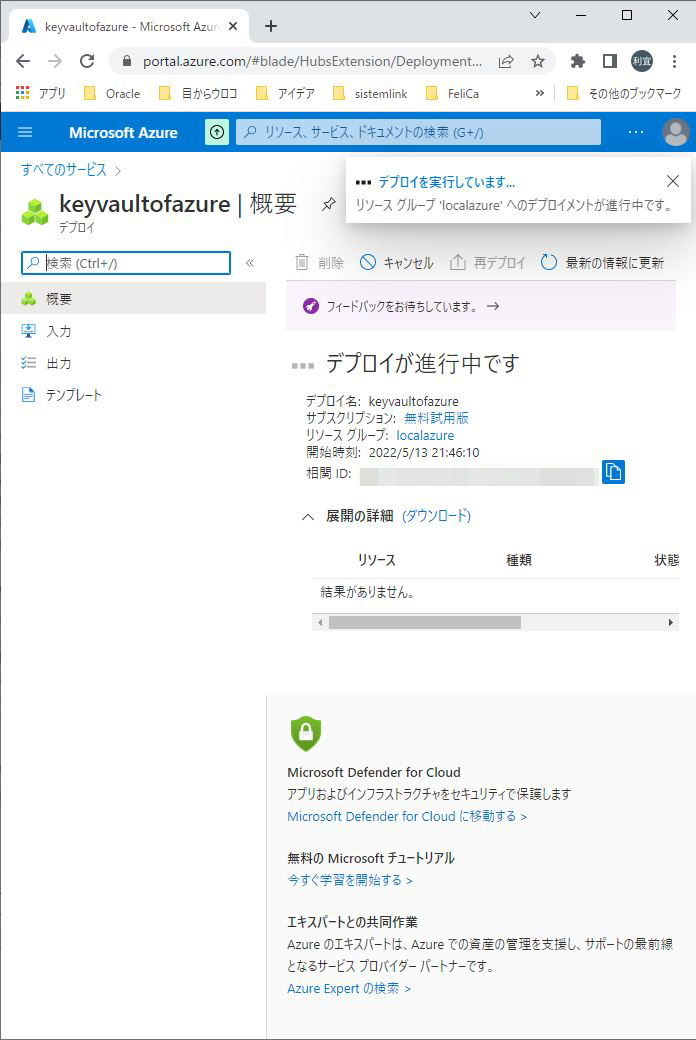Open the アプリ bookmarks shortcut
The width and height of the screenshot is (696, 1040).
(40, 94)
